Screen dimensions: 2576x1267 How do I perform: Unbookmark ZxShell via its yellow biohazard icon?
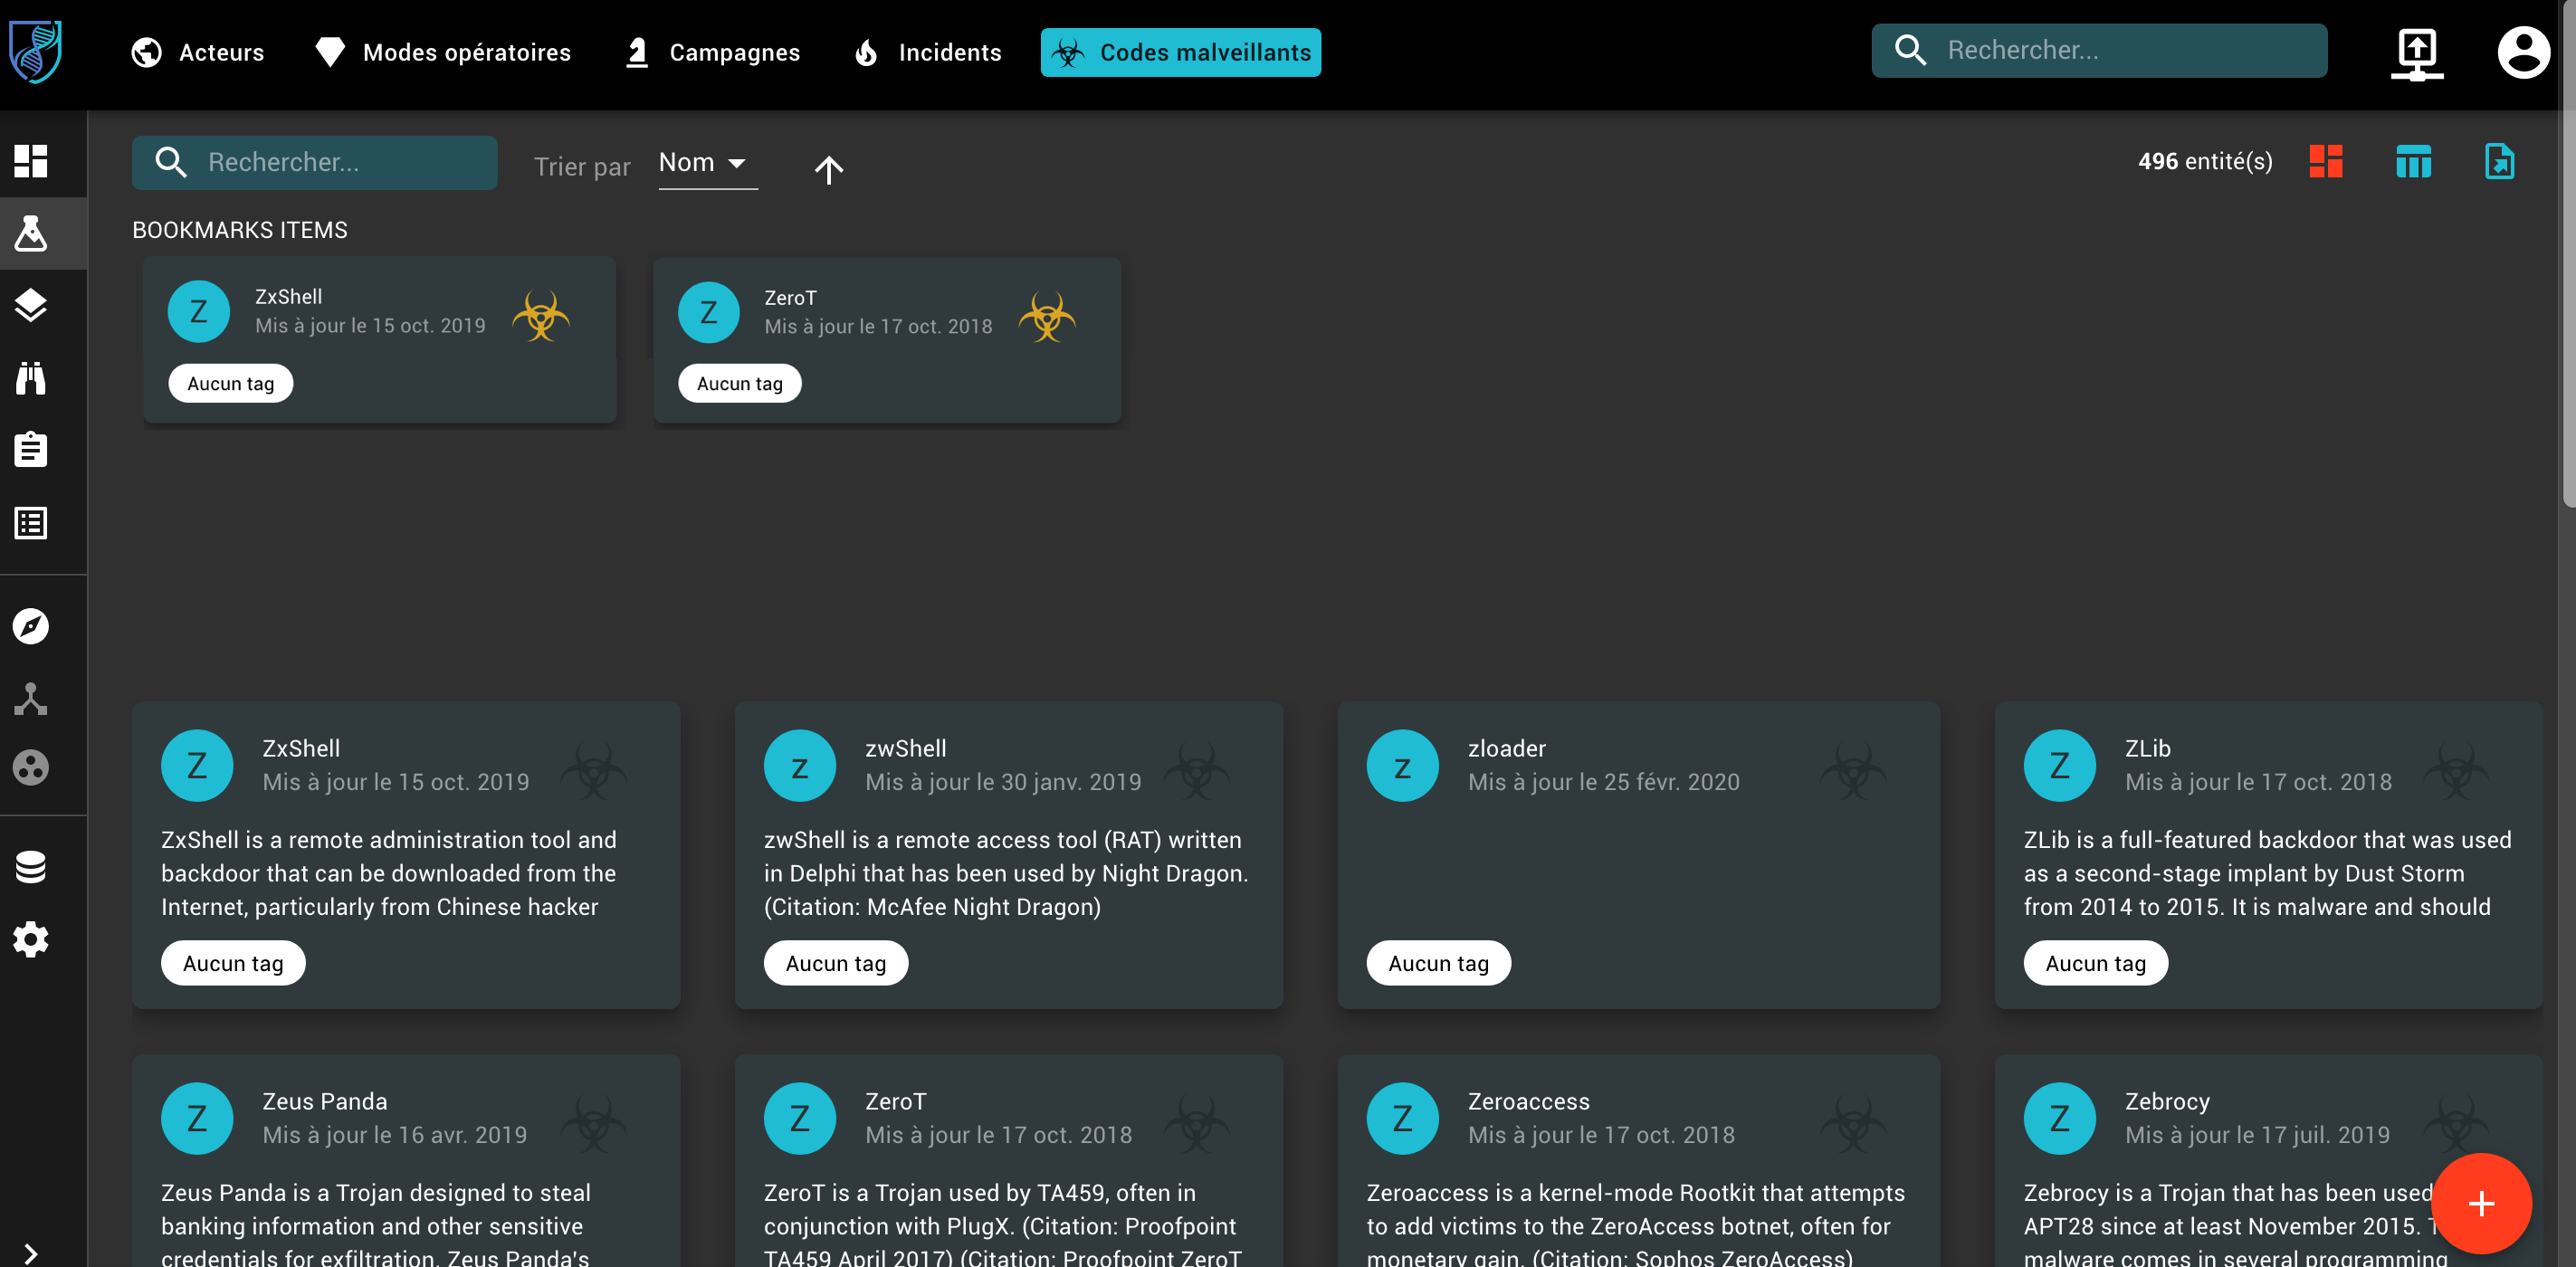(x=541, y=315)
